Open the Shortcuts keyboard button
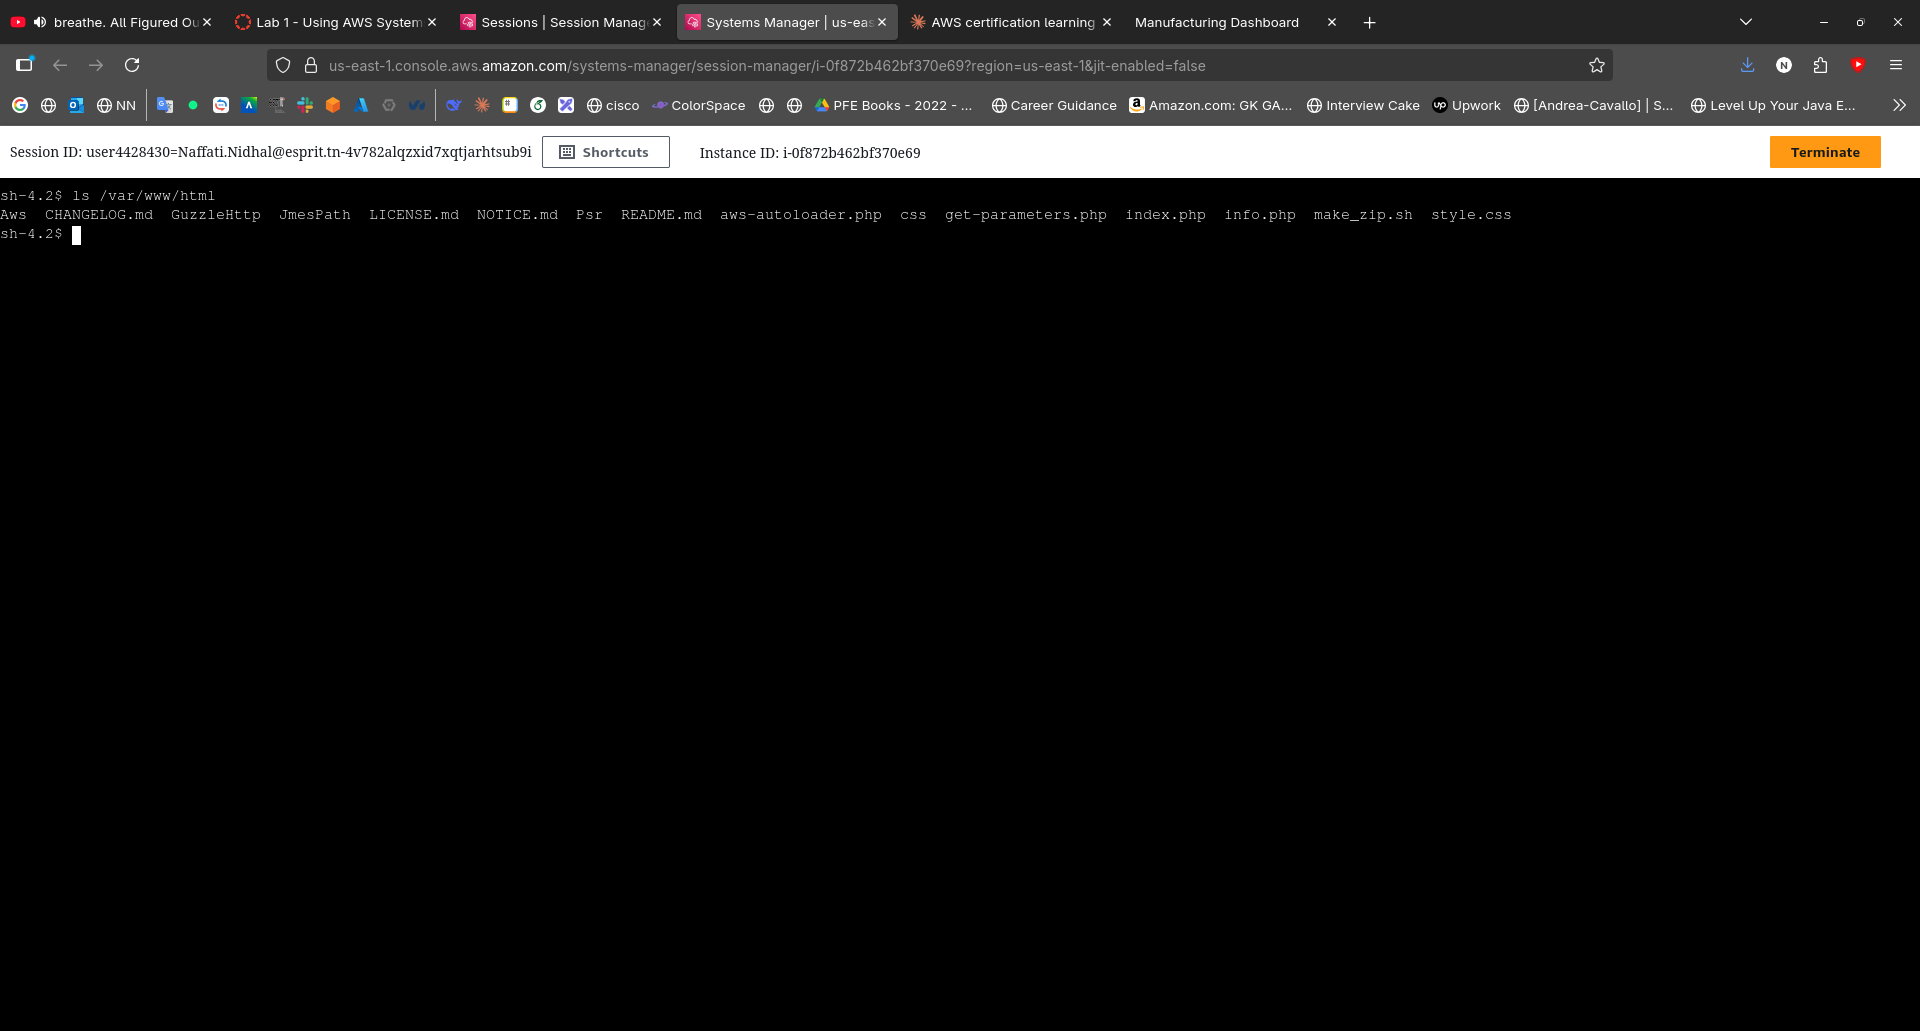This screenshot has width=1920, height=1031. (605, 152)
